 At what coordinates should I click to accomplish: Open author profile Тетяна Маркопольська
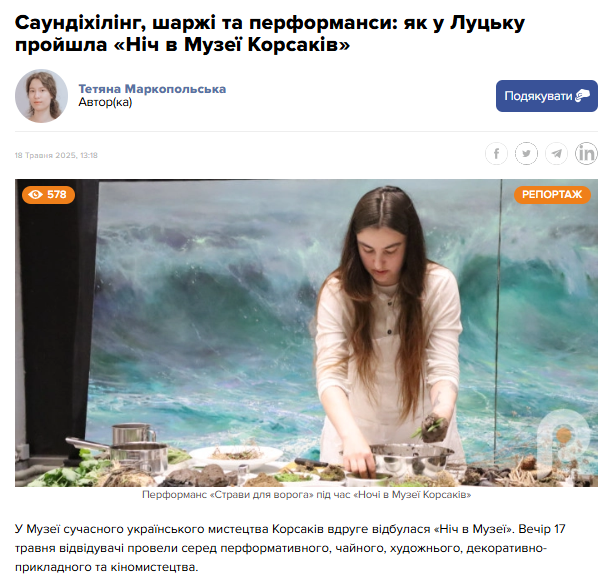[152, 89]
